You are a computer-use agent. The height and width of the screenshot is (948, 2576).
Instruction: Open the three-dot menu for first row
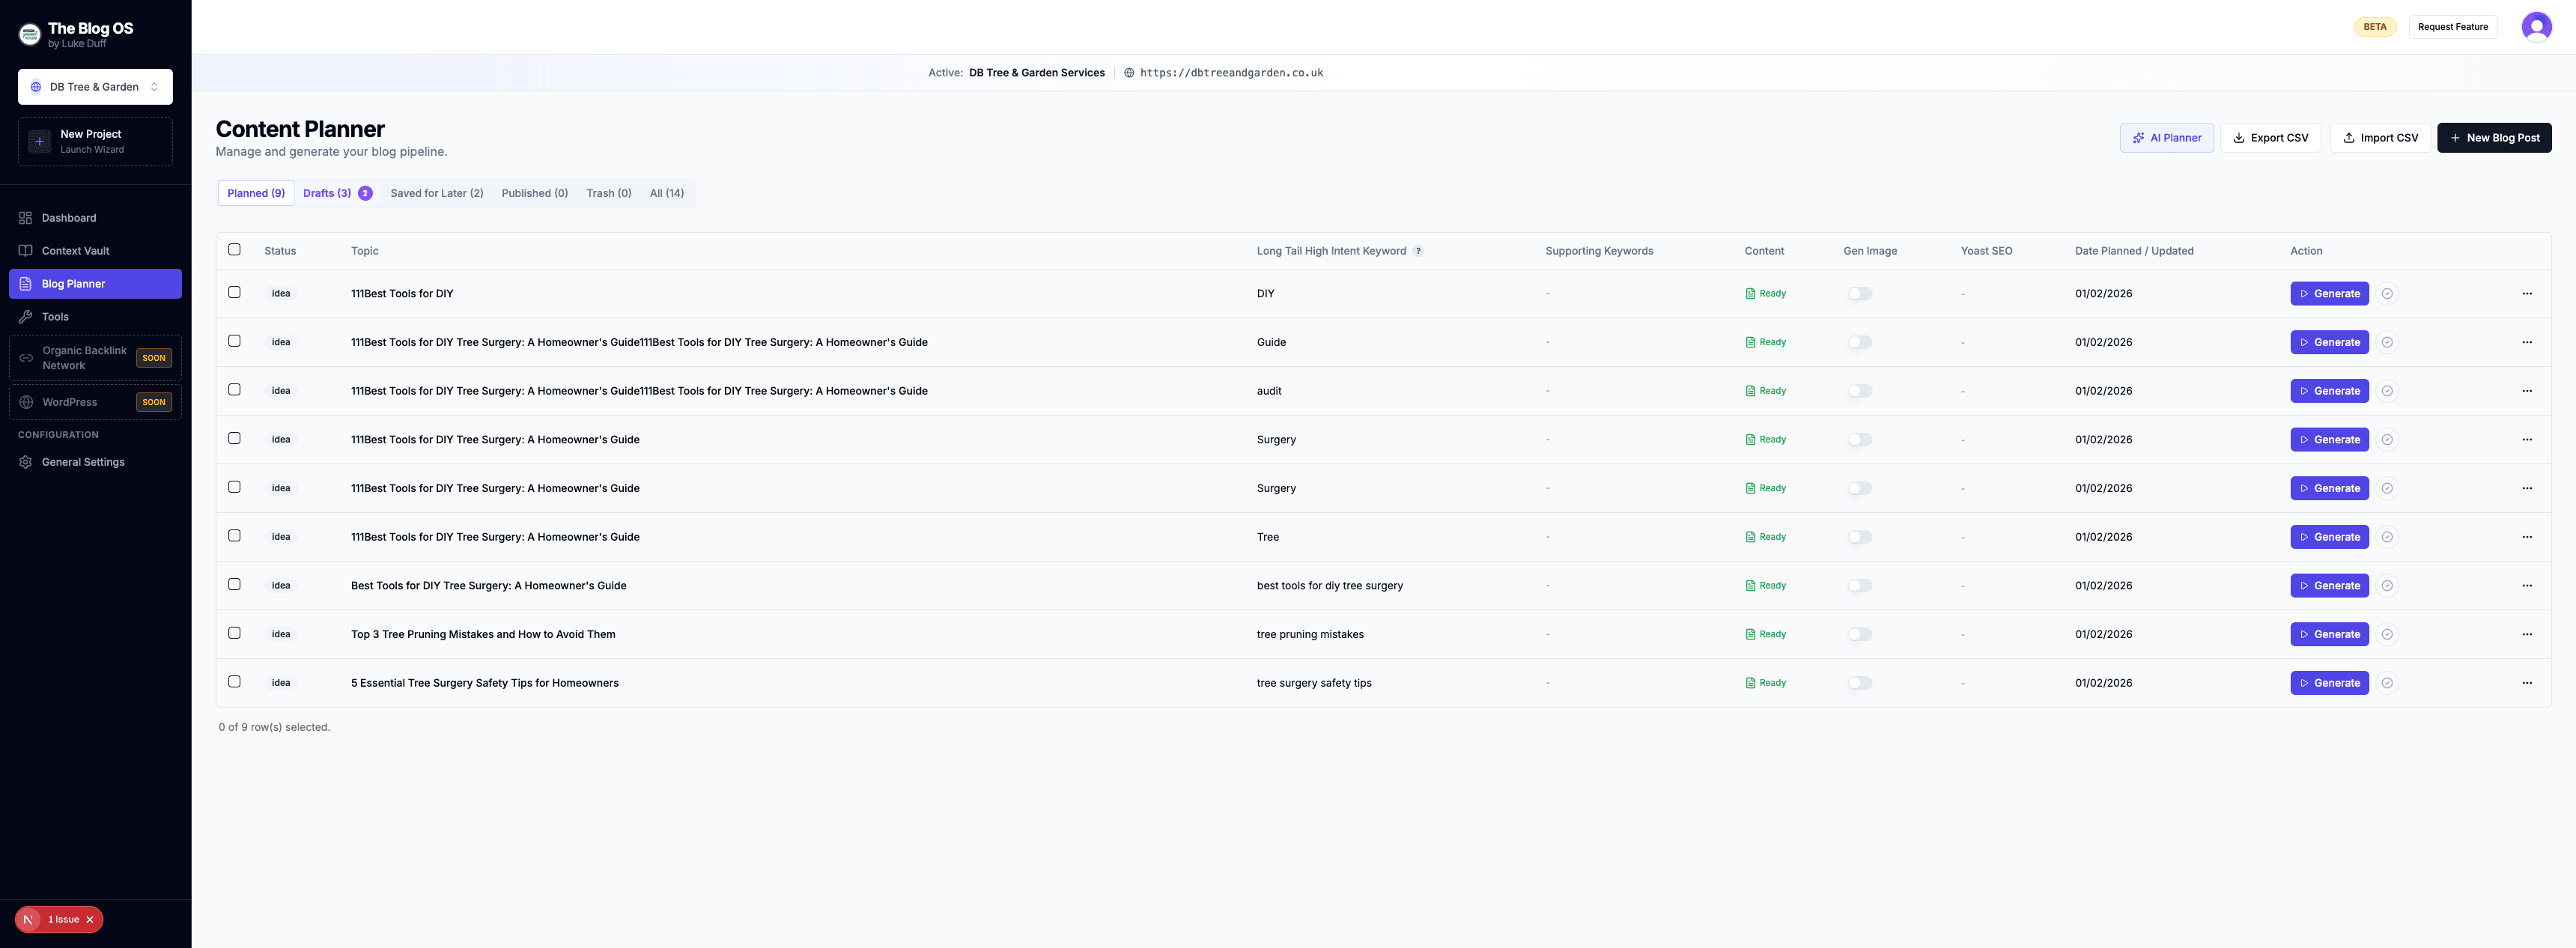(2526, 294)
